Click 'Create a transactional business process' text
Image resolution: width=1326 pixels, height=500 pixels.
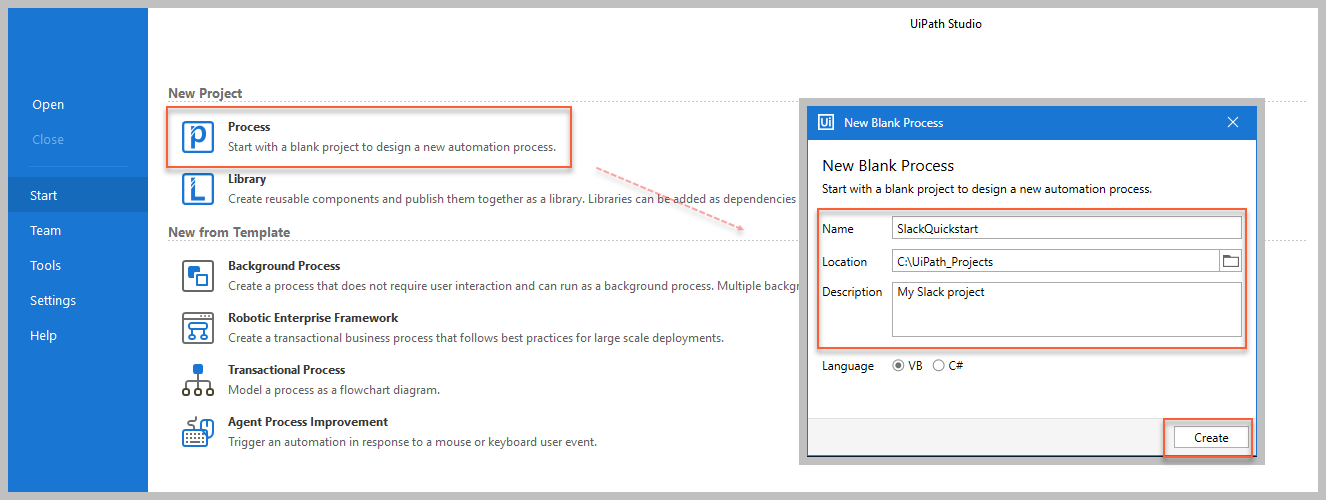tap(476, 338)
